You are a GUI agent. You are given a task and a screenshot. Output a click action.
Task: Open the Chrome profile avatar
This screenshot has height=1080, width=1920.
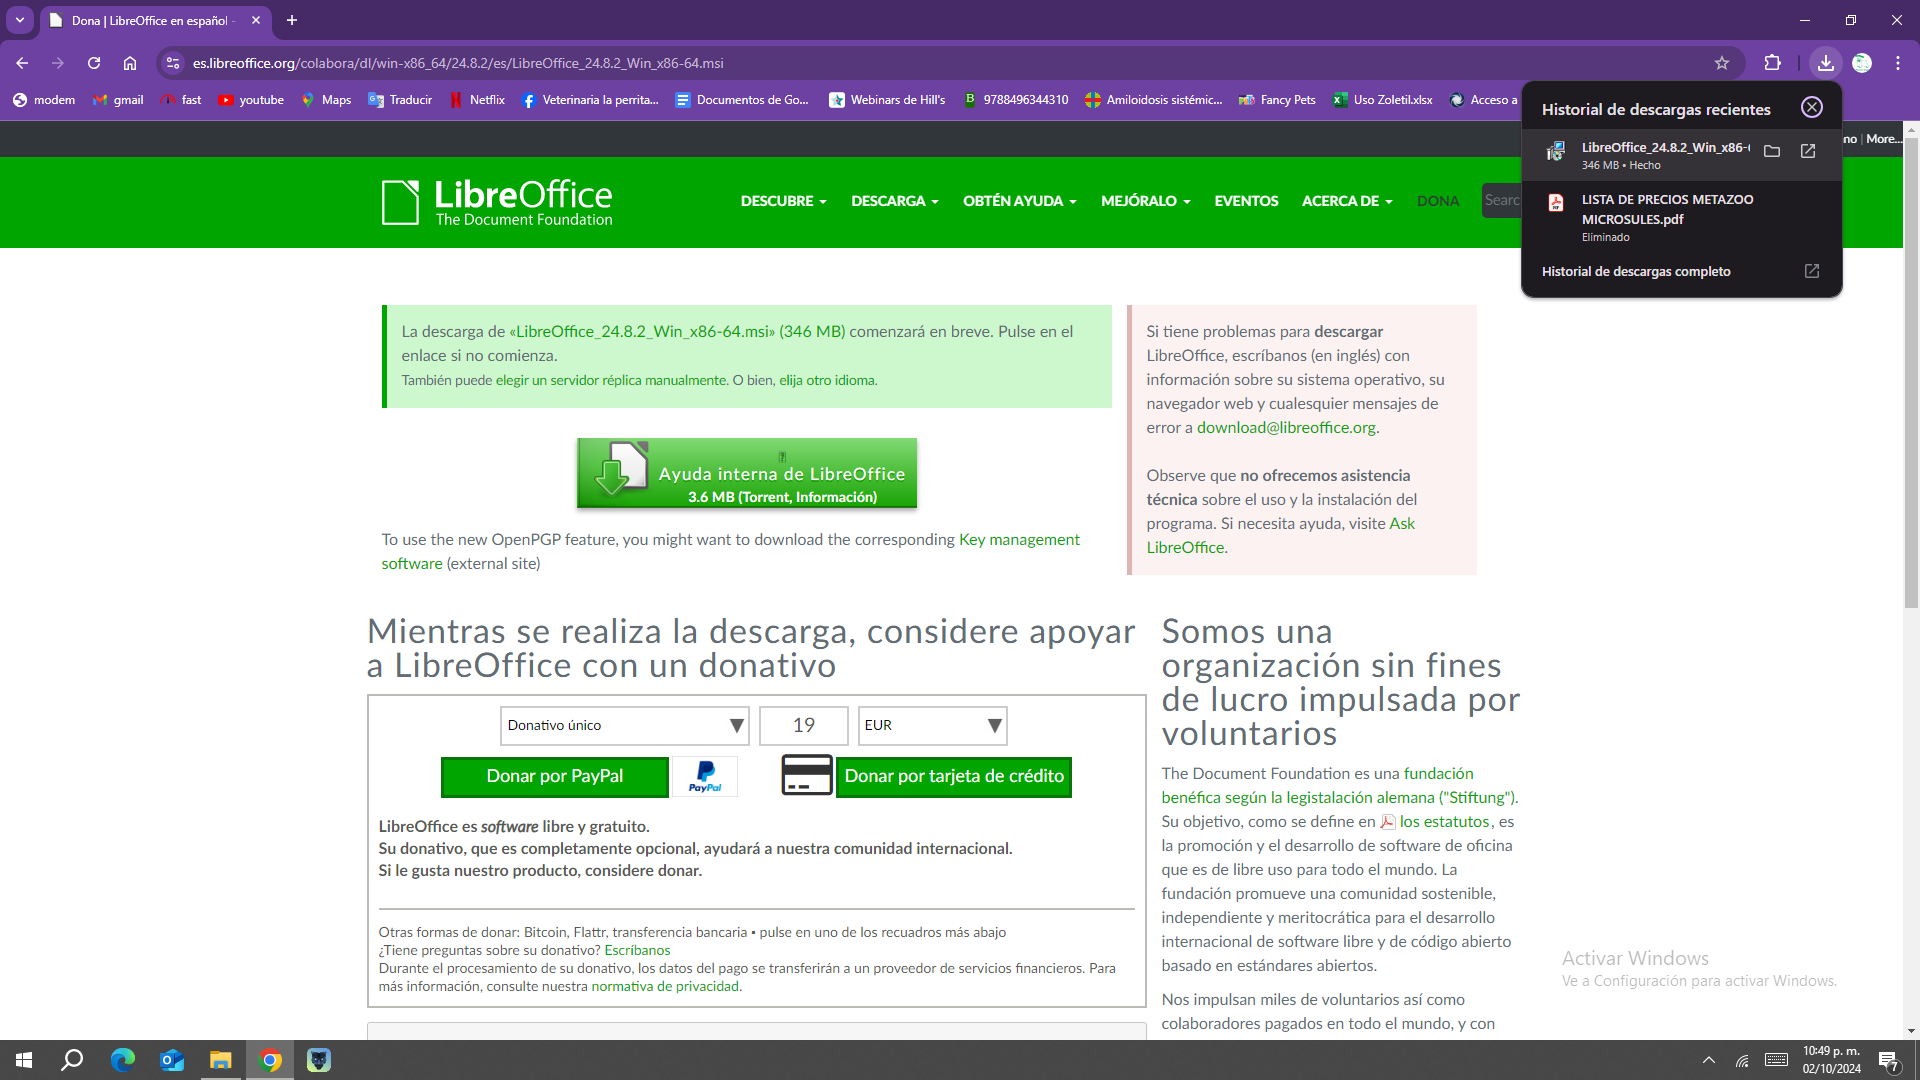click(1862, 63)
